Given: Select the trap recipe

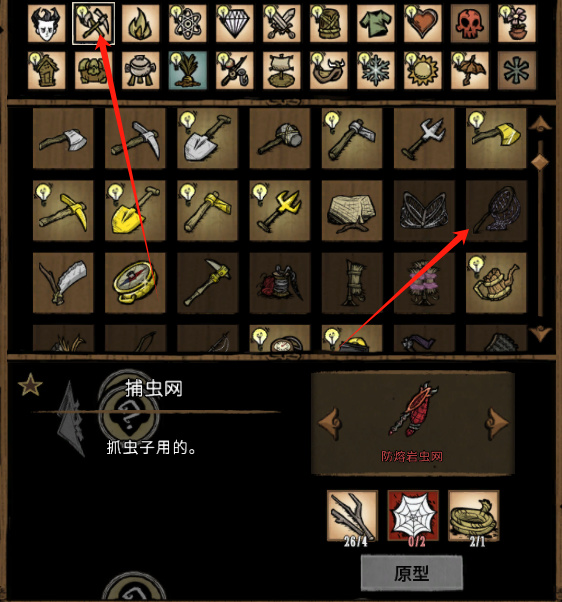Looking at the screenshot, I should [352, 210].
